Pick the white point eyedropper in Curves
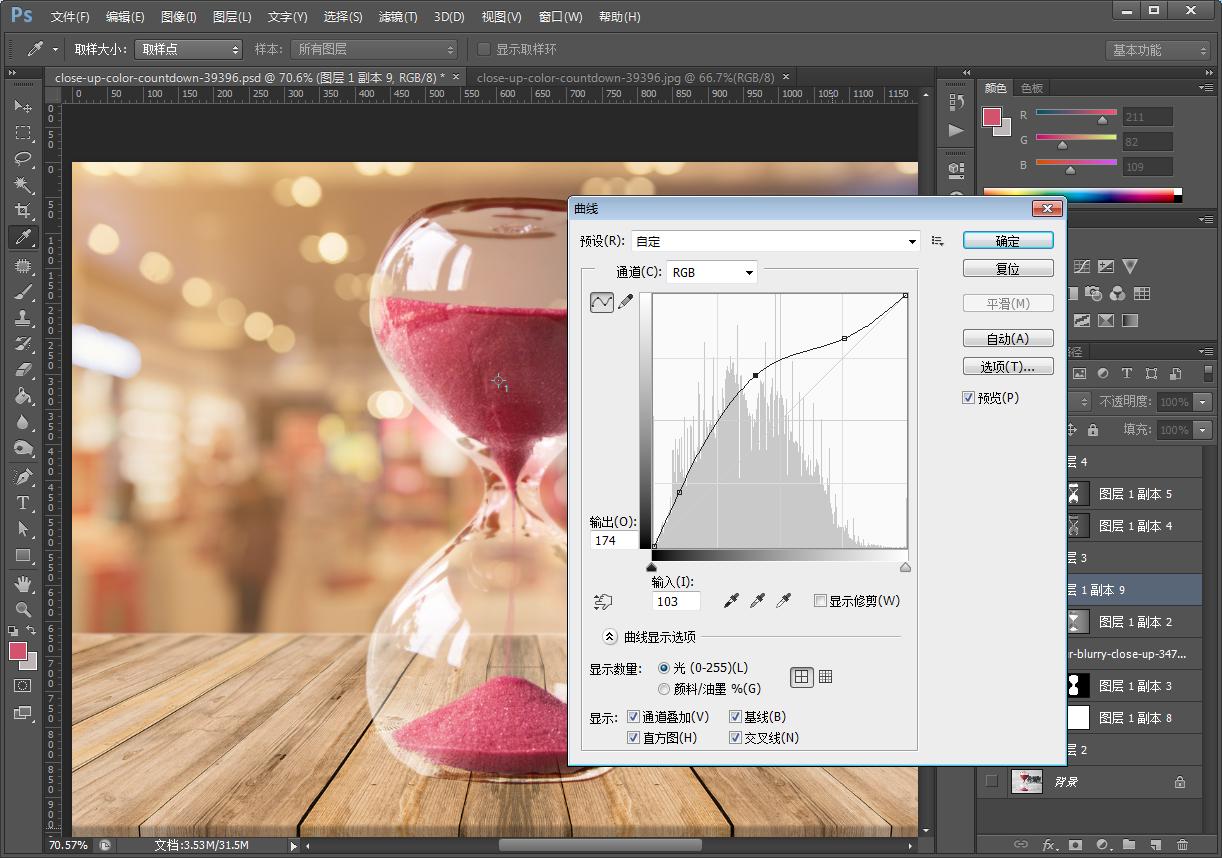The width and height of the screenshot is (1222, 858). [784, 600]
